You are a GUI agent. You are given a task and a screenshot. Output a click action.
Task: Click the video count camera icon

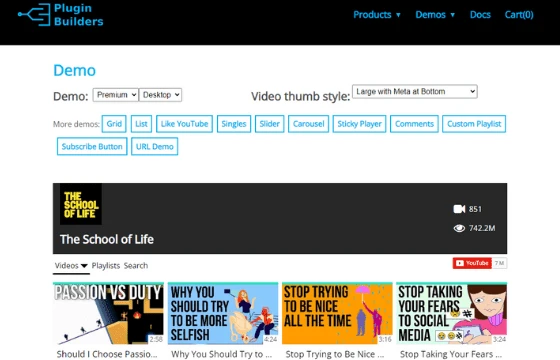point(459,209)
